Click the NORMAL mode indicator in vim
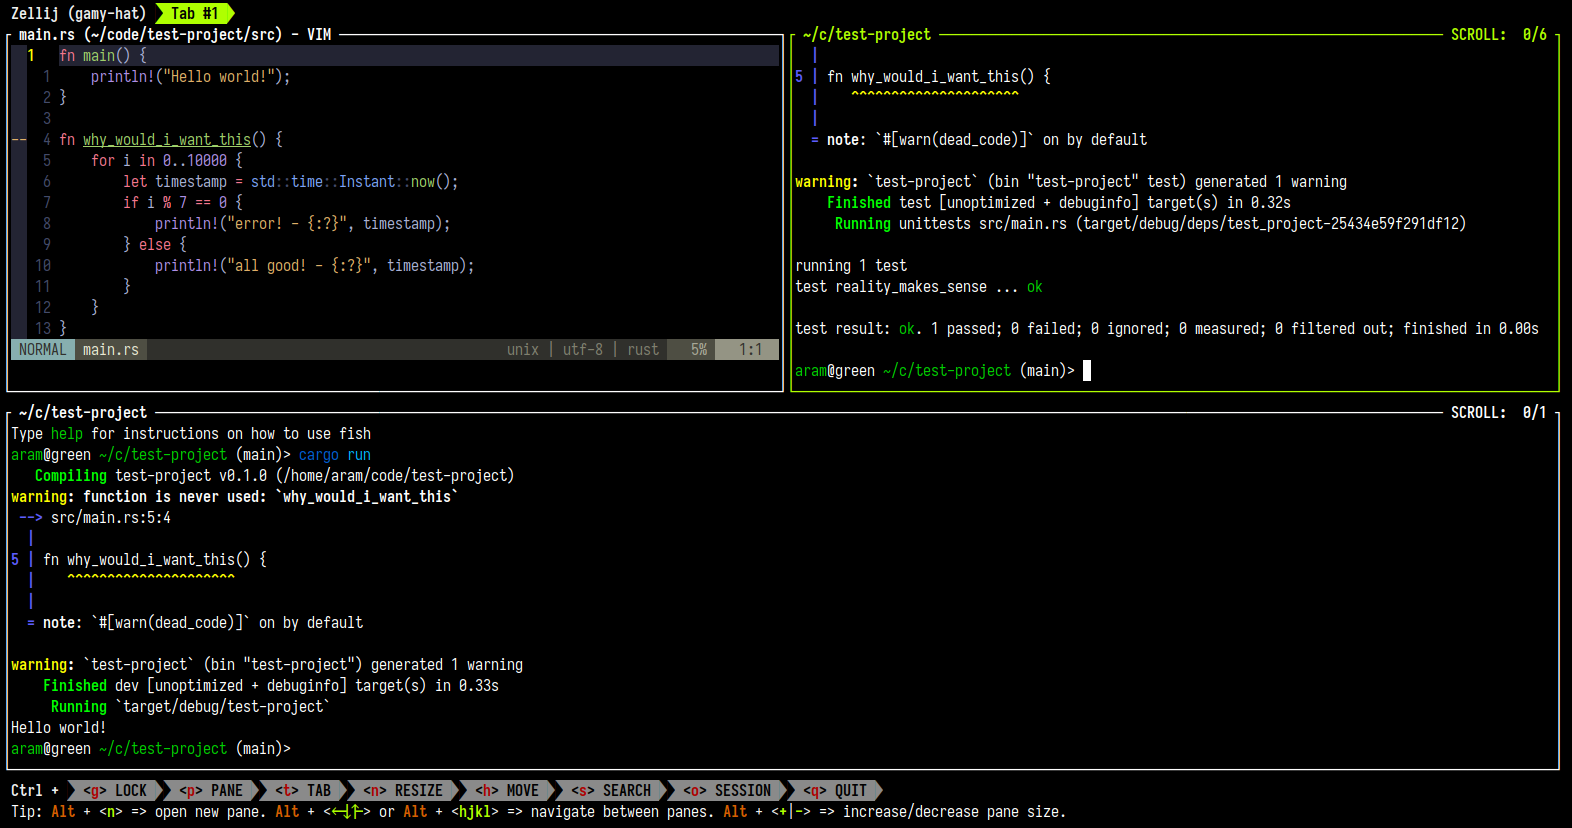Image resolution: width=1572 pixels, height=828 pixels. tap(42, 349)
